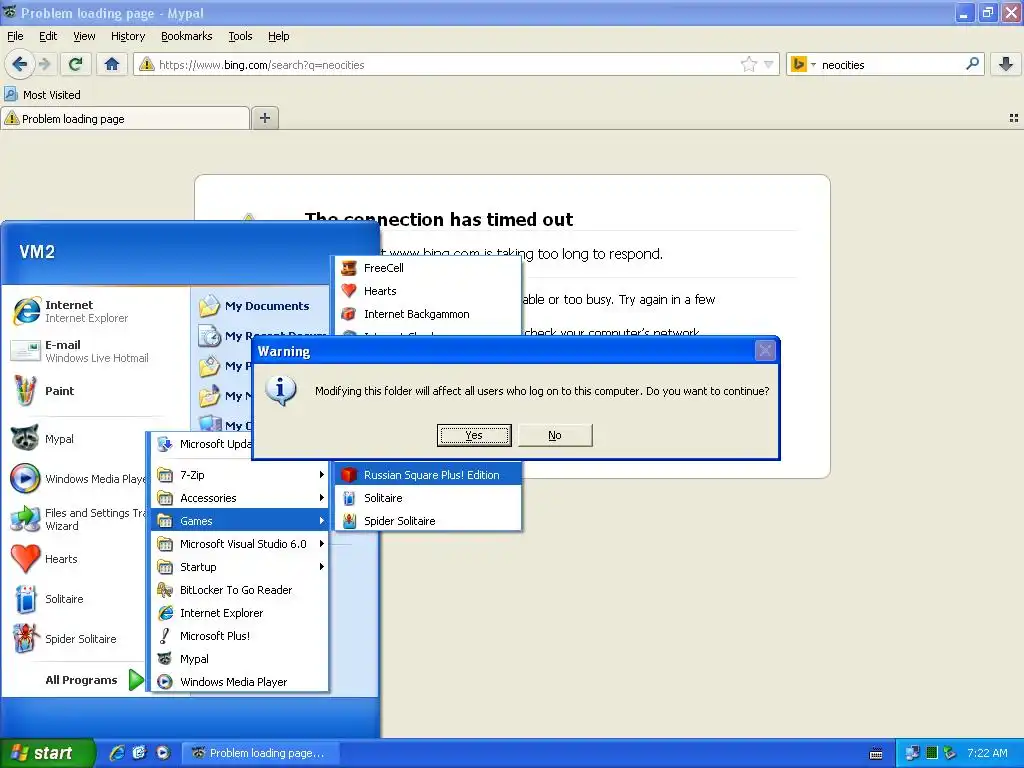The width and height of the screenshot is (1024, 768).
Task: Click Windows Media Player quick launch icon
Action: pyautogui.click(x=163, y=753)
